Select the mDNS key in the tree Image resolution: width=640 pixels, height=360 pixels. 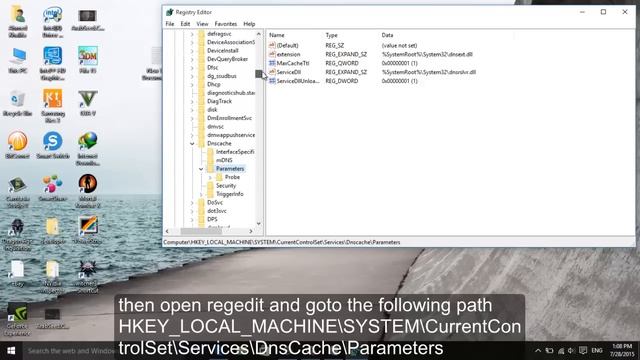224,160
